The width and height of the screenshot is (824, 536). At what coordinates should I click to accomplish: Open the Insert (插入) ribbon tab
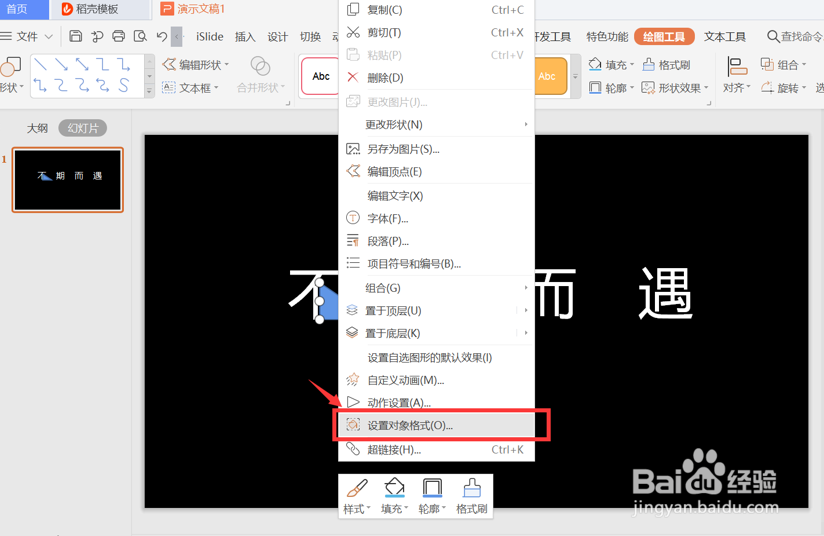[245, 36]
